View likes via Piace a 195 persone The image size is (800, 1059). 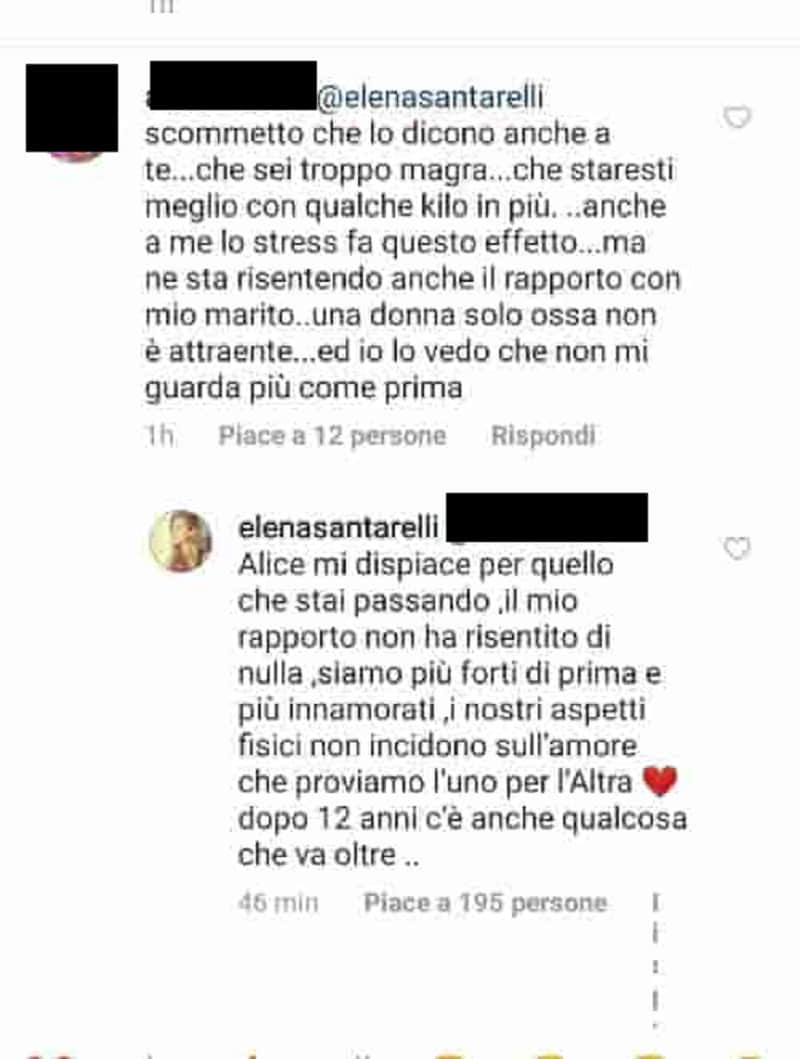pyautogui.click(x=485, y=903)
